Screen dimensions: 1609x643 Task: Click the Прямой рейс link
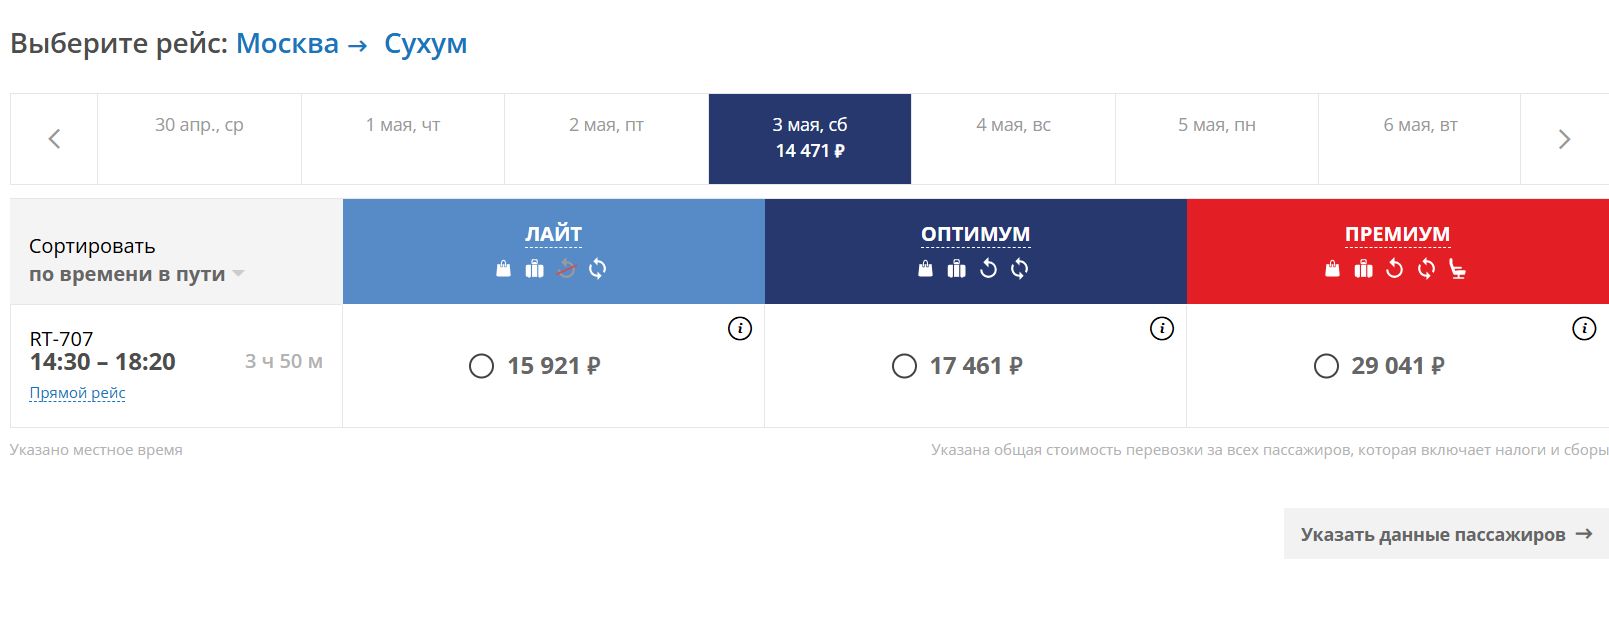click(x=78, y=393)
